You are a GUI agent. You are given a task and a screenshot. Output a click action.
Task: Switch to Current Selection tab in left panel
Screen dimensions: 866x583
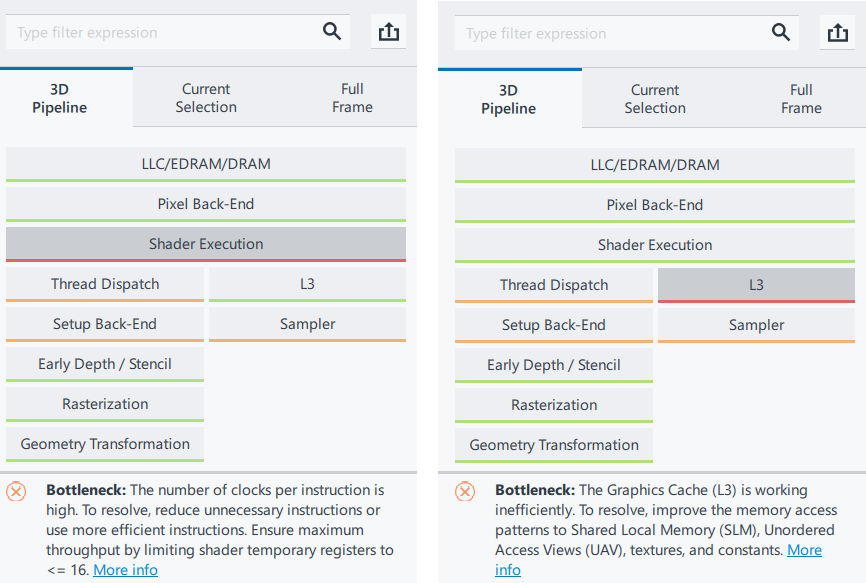tap(206, 98)
